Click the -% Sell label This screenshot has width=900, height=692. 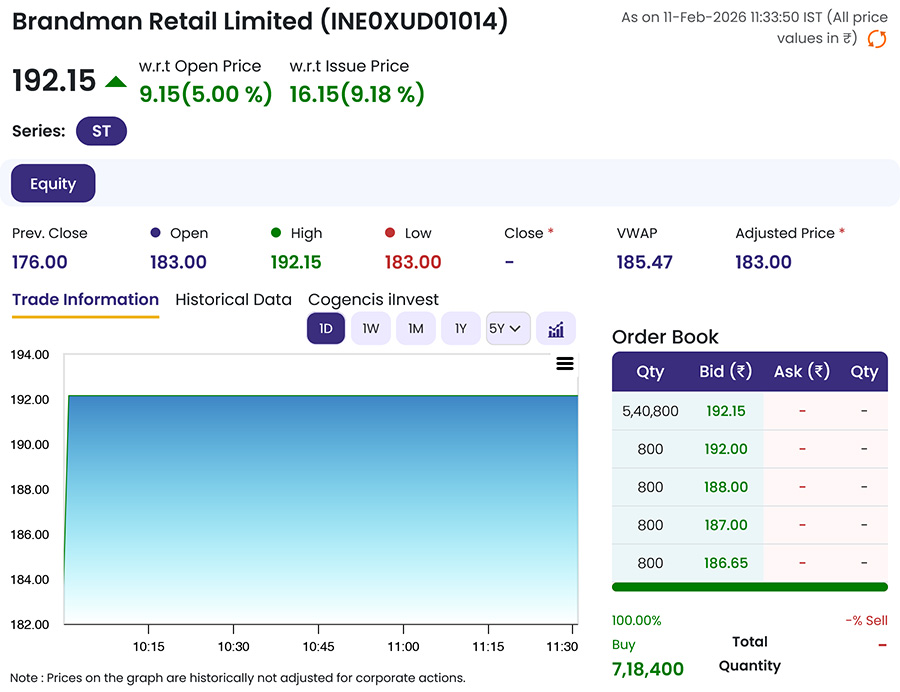[866, 620]
